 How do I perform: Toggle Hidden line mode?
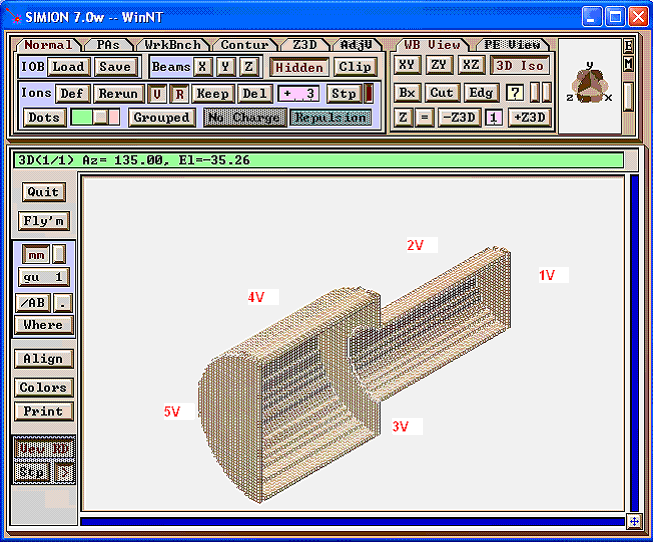click(x=299, y=67)
